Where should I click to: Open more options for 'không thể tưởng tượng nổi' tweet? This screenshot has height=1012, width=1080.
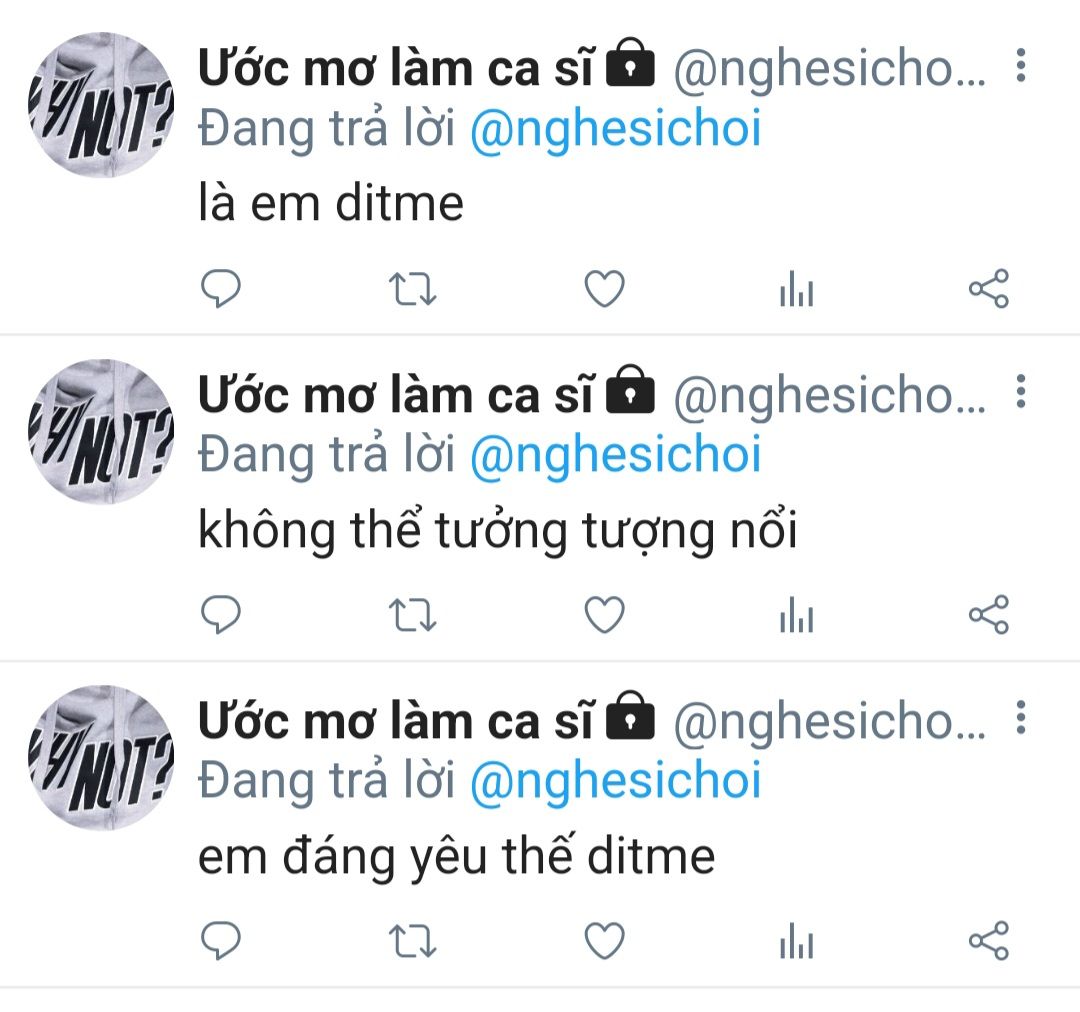1021,392
